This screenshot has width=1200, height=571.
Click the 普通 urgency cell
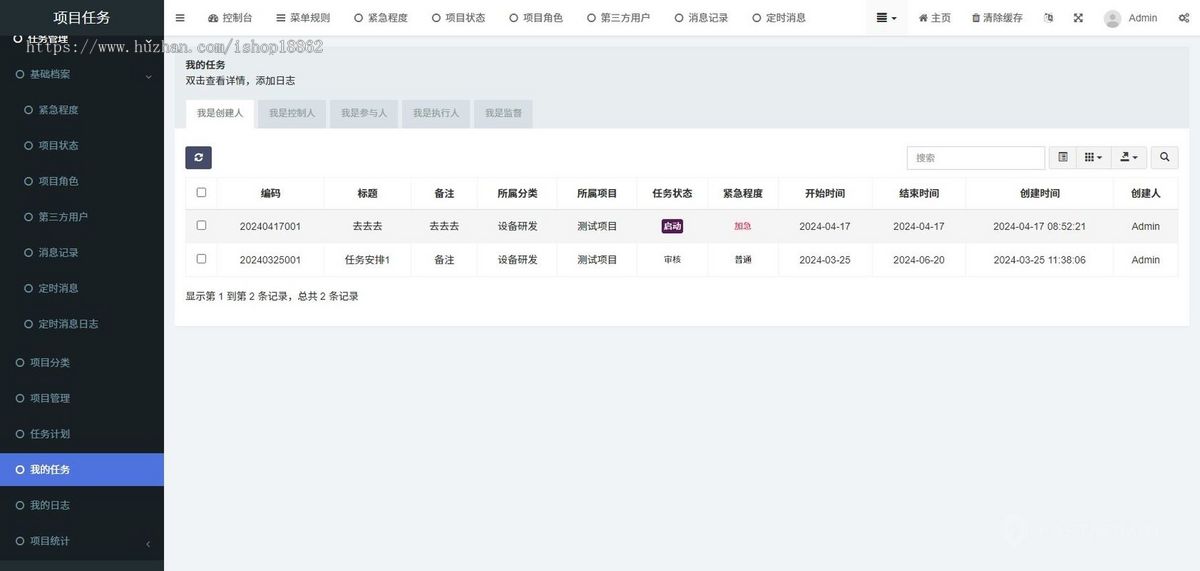pyautogui.click(x=743, y=259)
